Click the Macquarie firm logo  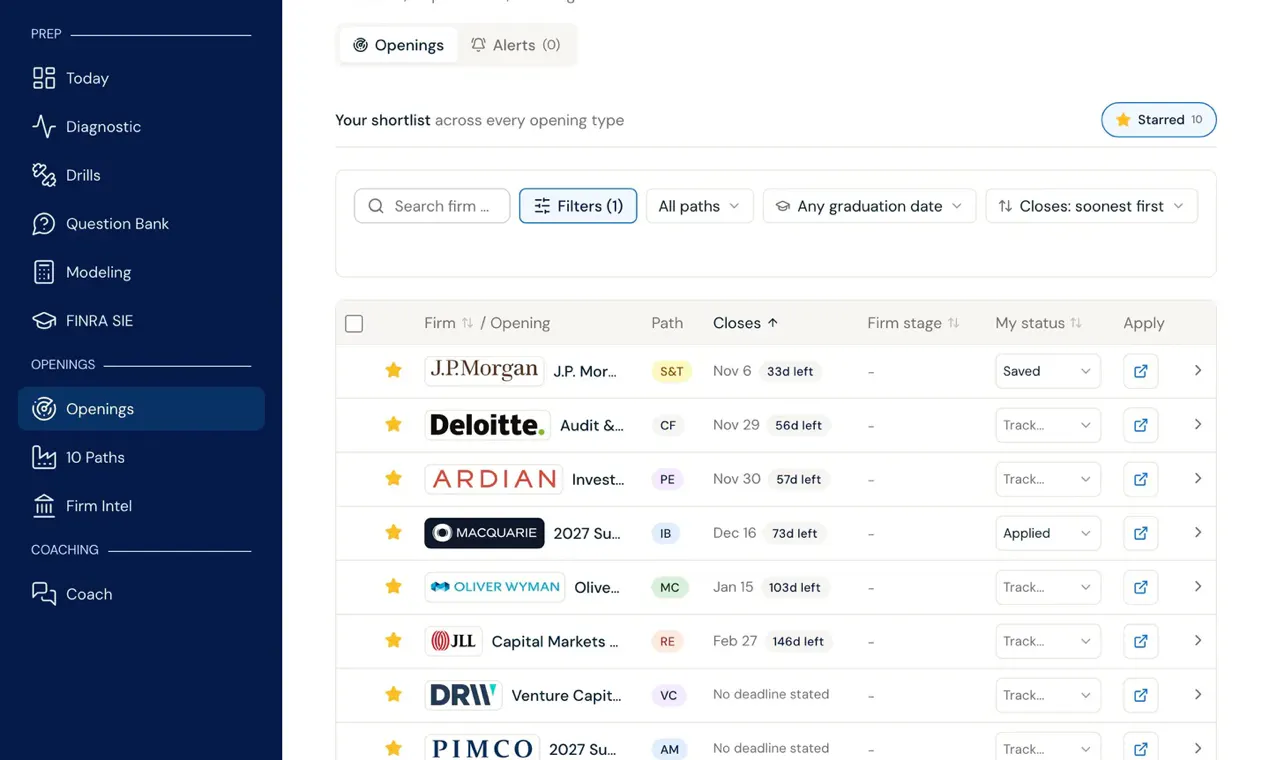click(484, 533)
